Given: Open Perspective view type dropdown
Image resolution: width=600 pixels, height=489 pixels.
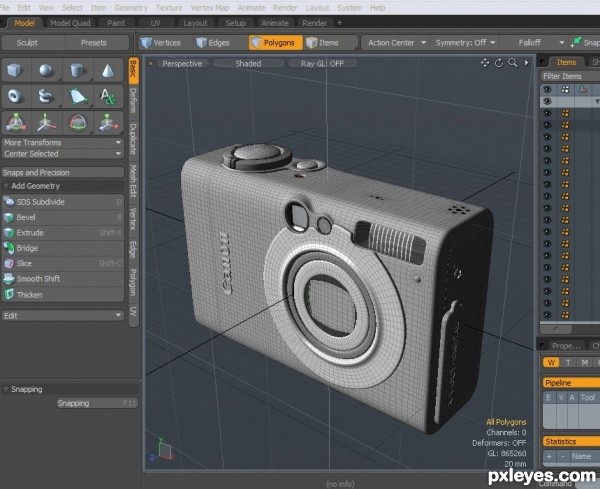Looking at the screenshot, I should click(x=182, y=64).
